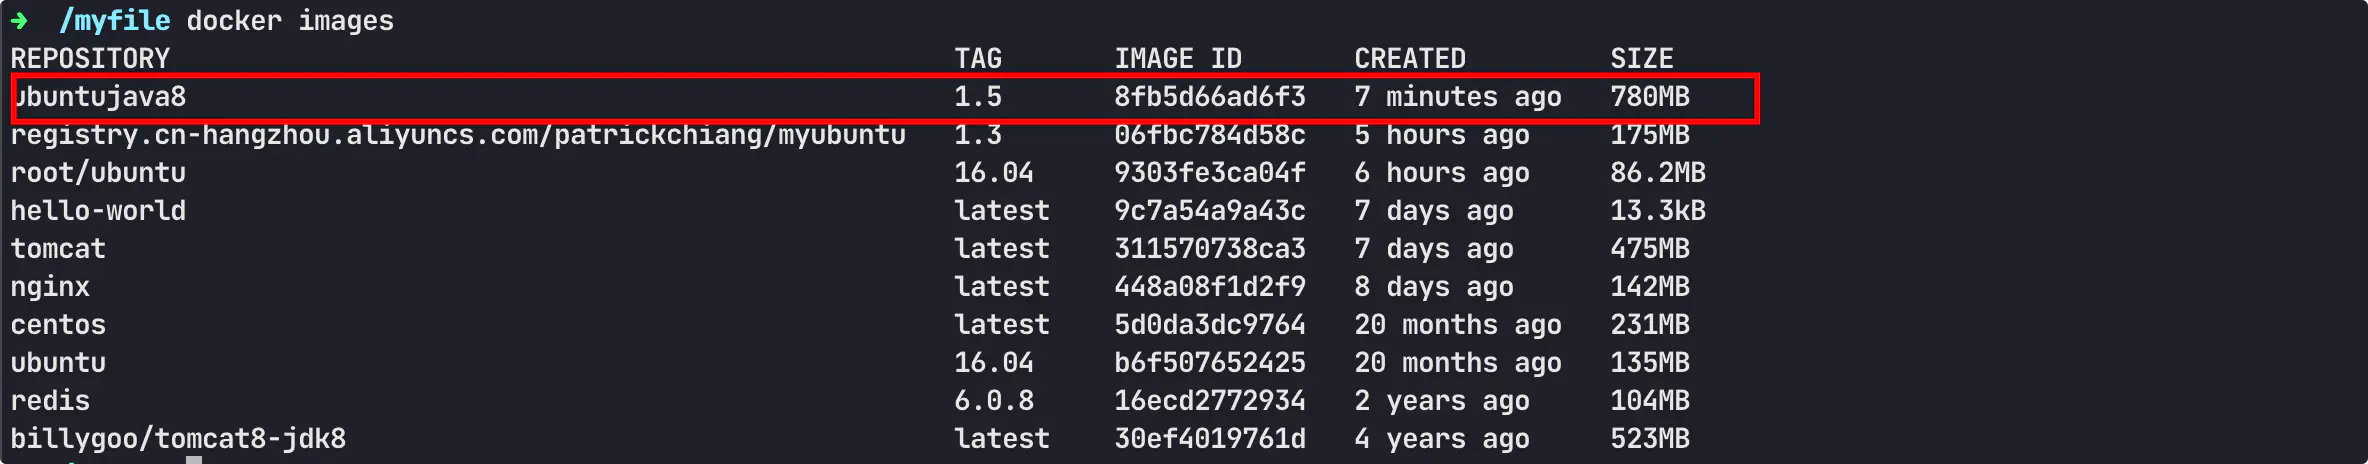Select the root/ubuntu repository name
The height and width of the screenshot is (464, 2368).
[x=98, y=173]
